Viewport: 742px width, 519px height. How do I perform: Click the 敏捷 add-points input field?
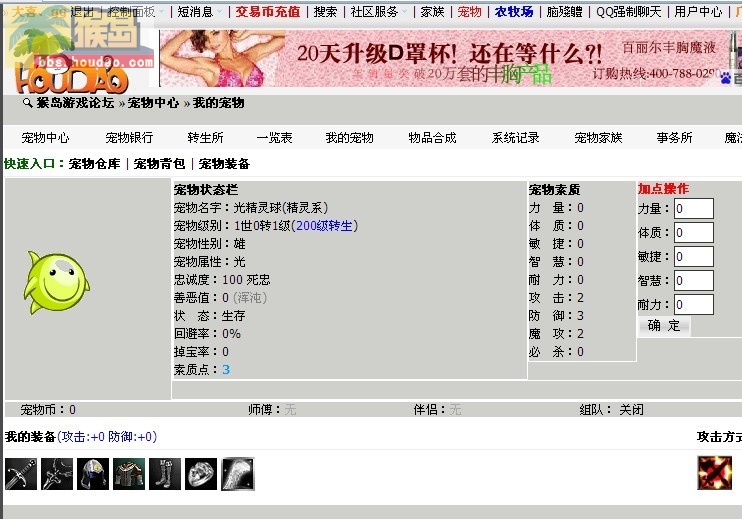click(693, 257)
